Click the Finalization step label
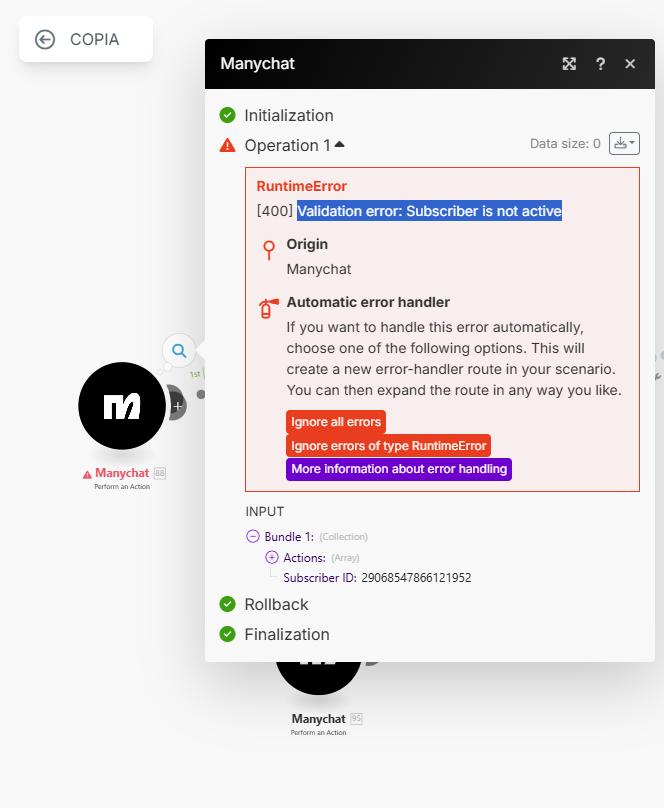 tap(287, 634)
